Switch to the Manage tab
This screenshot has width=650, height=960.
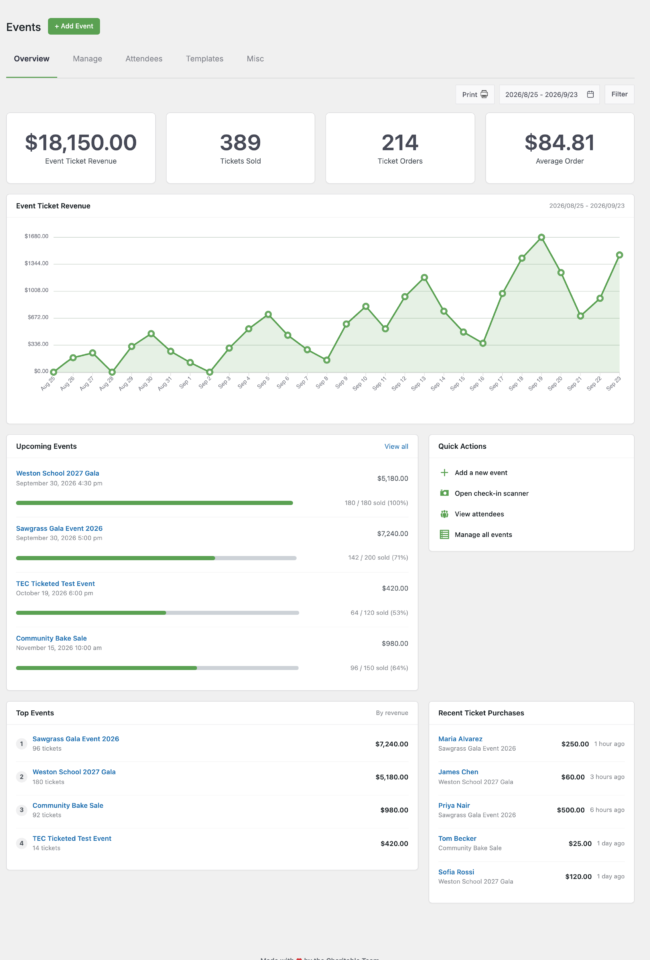coord(88,59)
